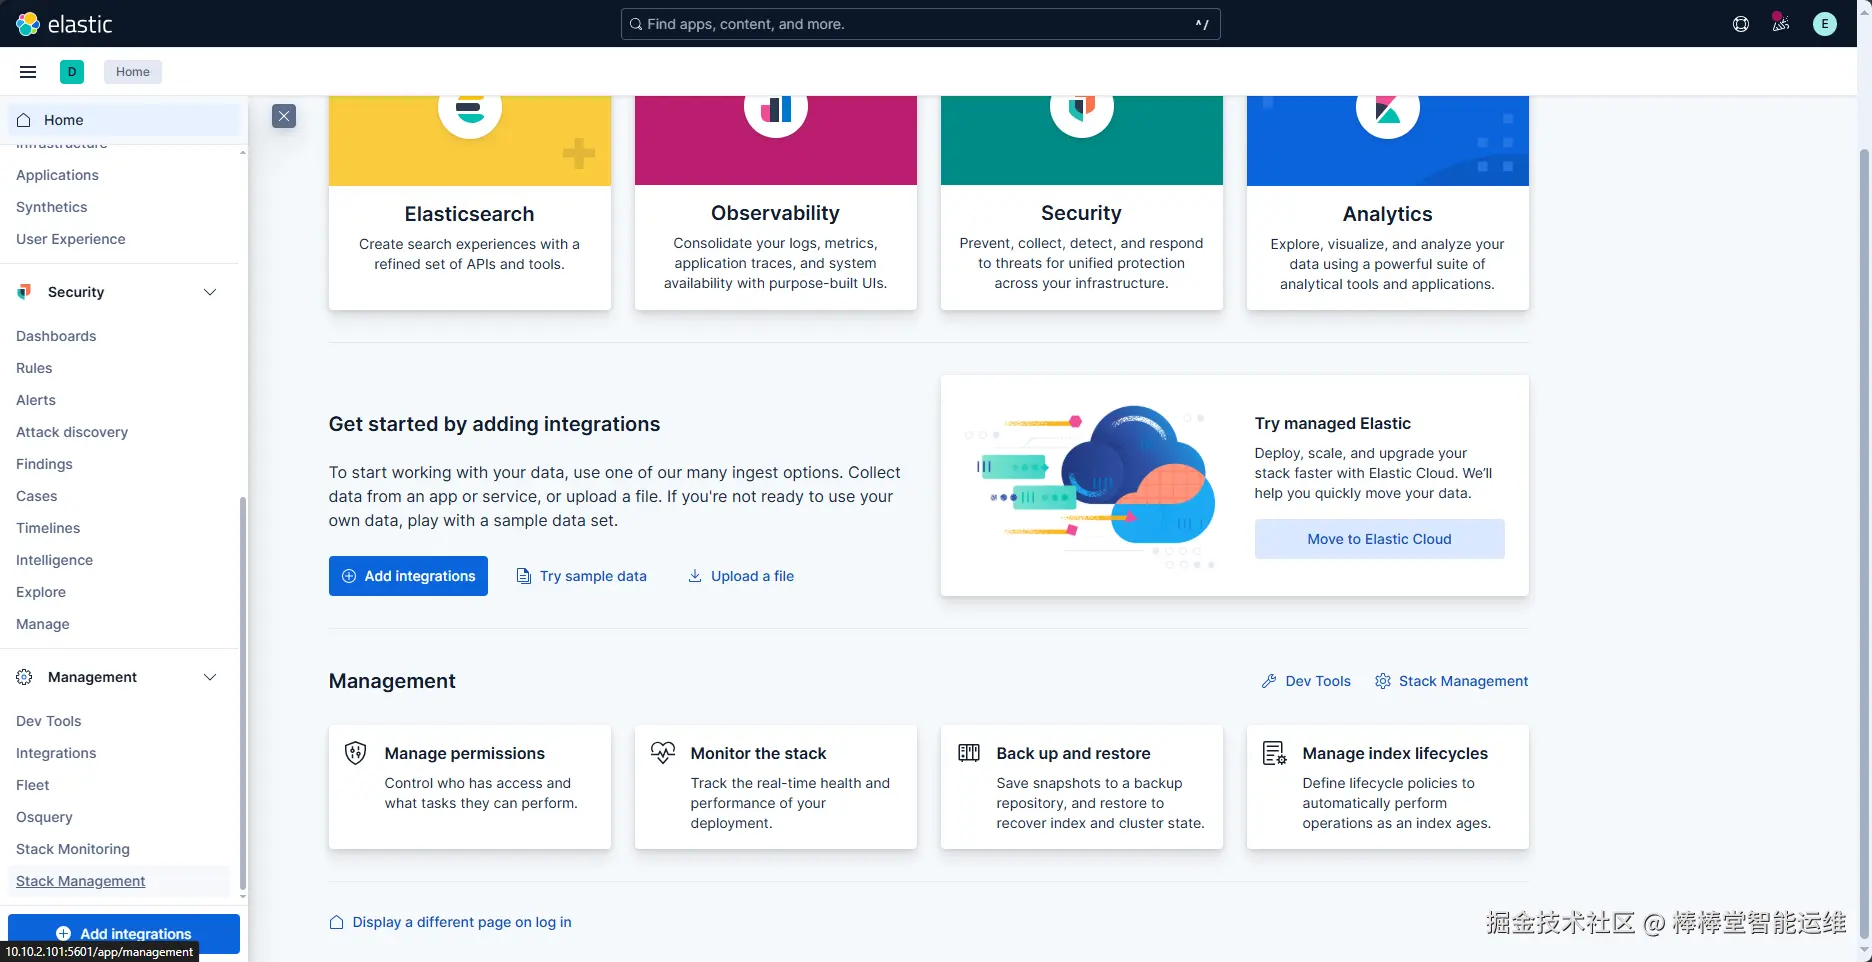Open Attack discovery in the sidebar

coord(72,432)
